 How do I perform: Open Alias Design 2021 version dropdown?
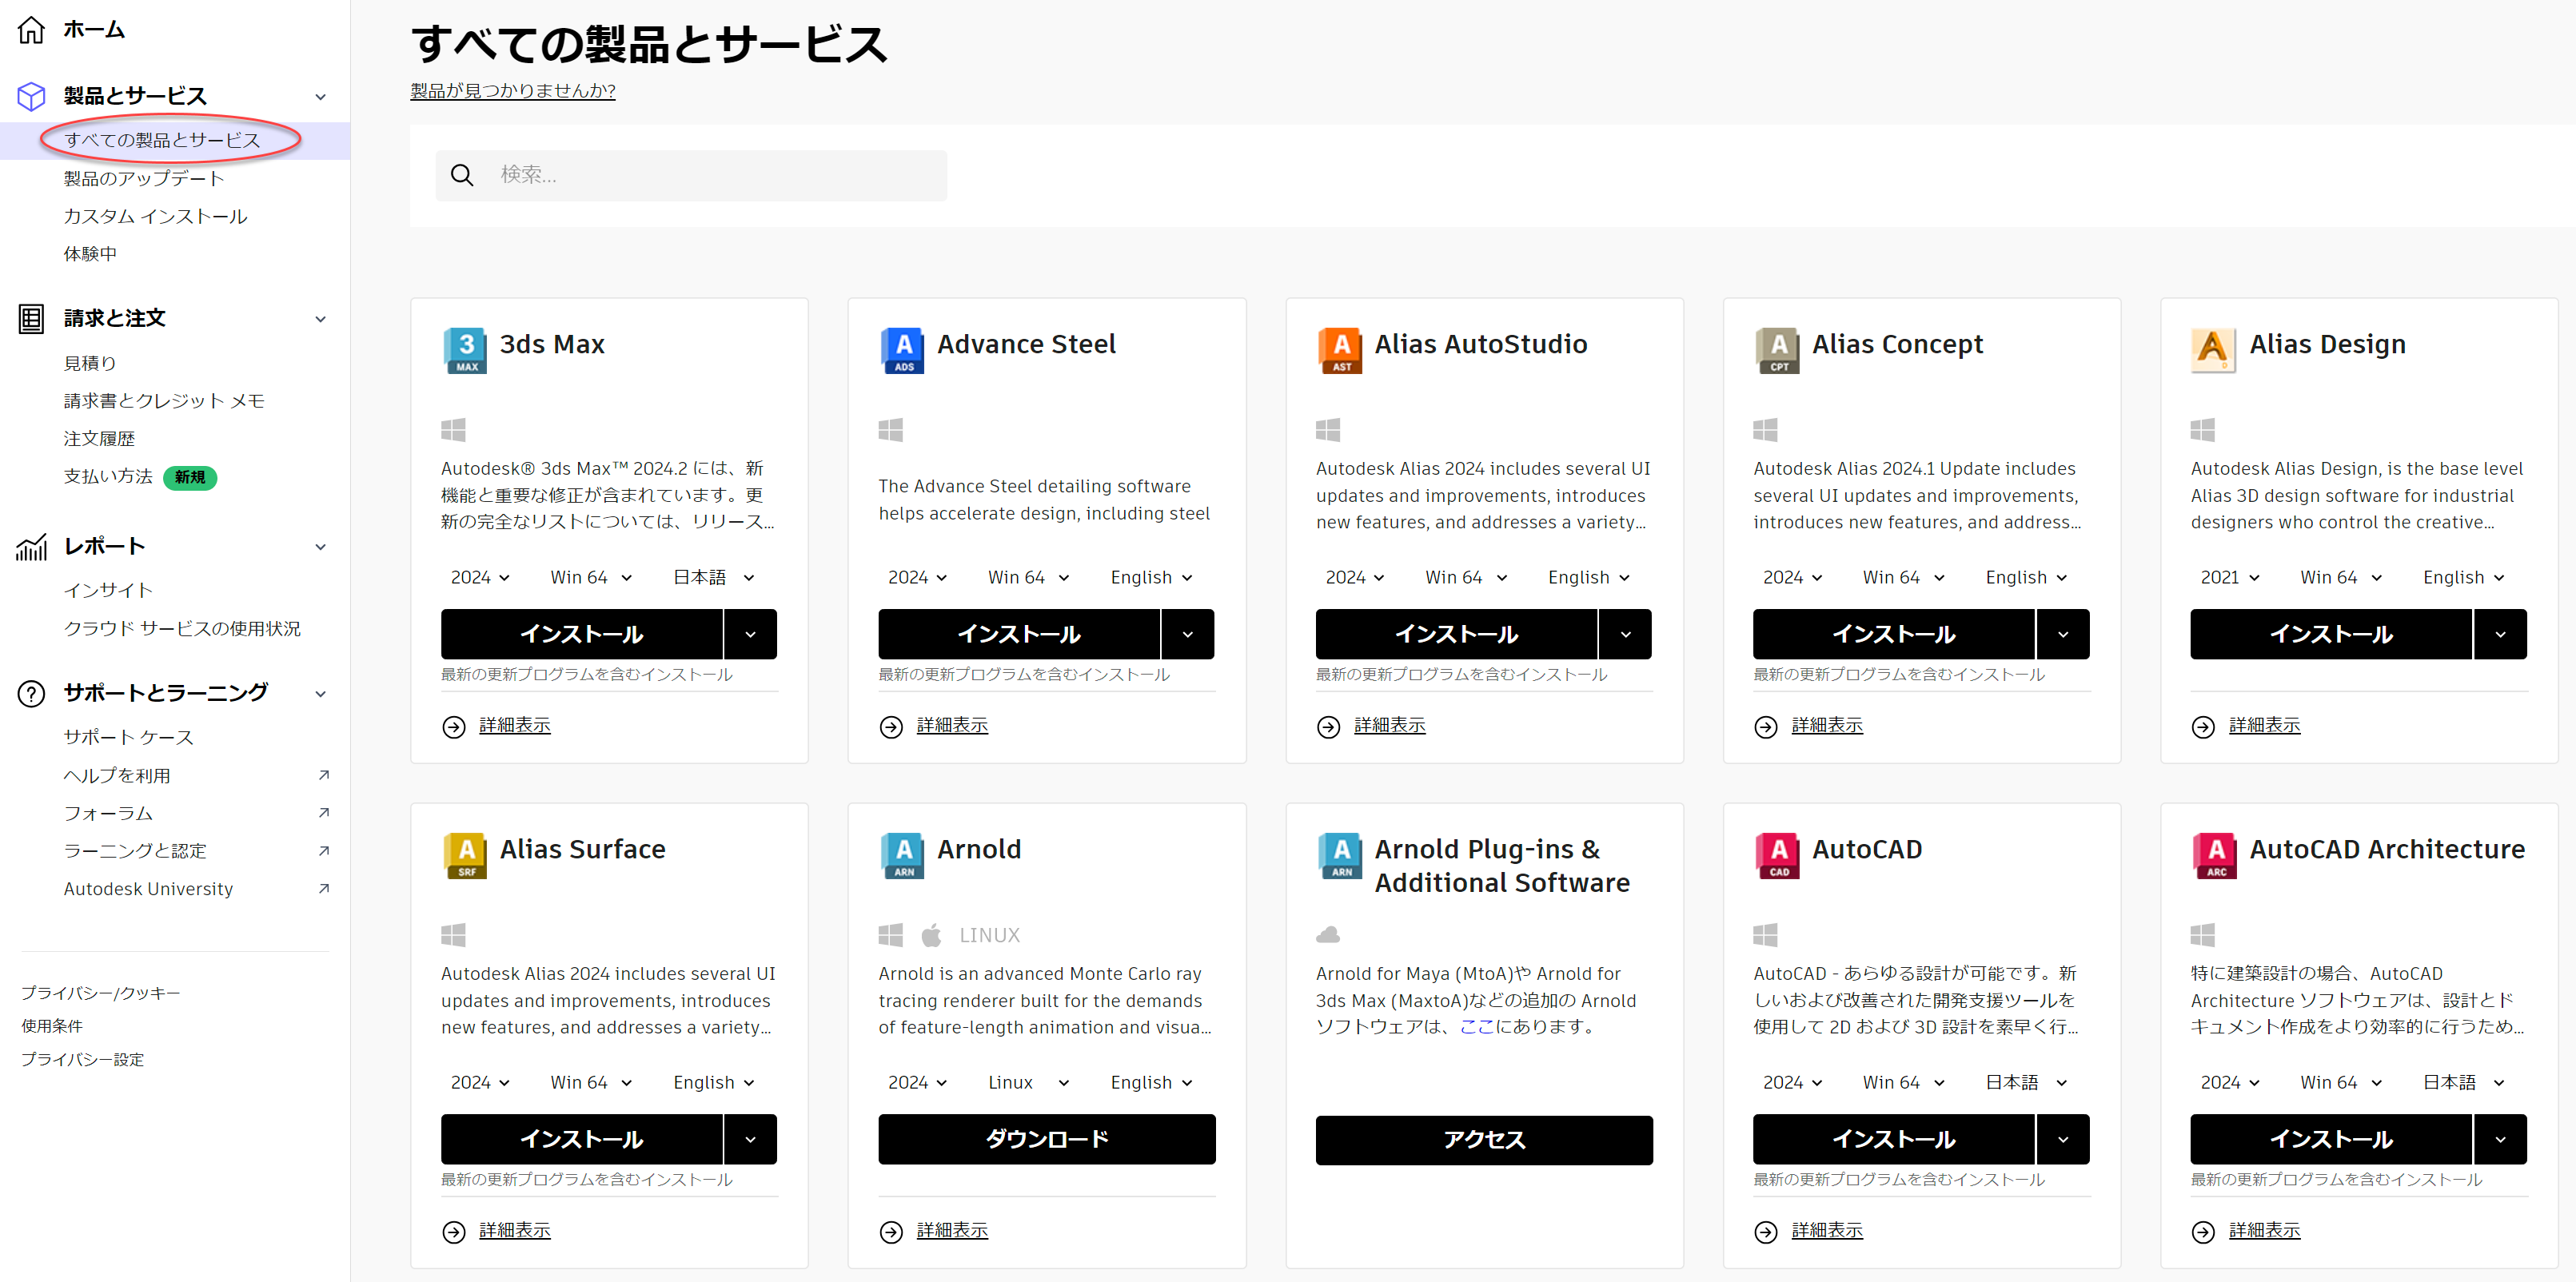[x=2230, y=577]
